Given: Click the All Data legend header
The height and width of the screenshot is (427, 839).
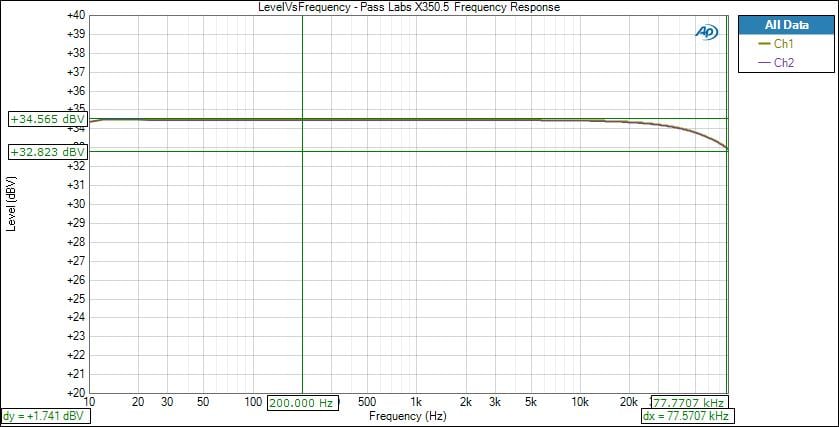Looking at the screenshot, I should [x=785, y=25].
